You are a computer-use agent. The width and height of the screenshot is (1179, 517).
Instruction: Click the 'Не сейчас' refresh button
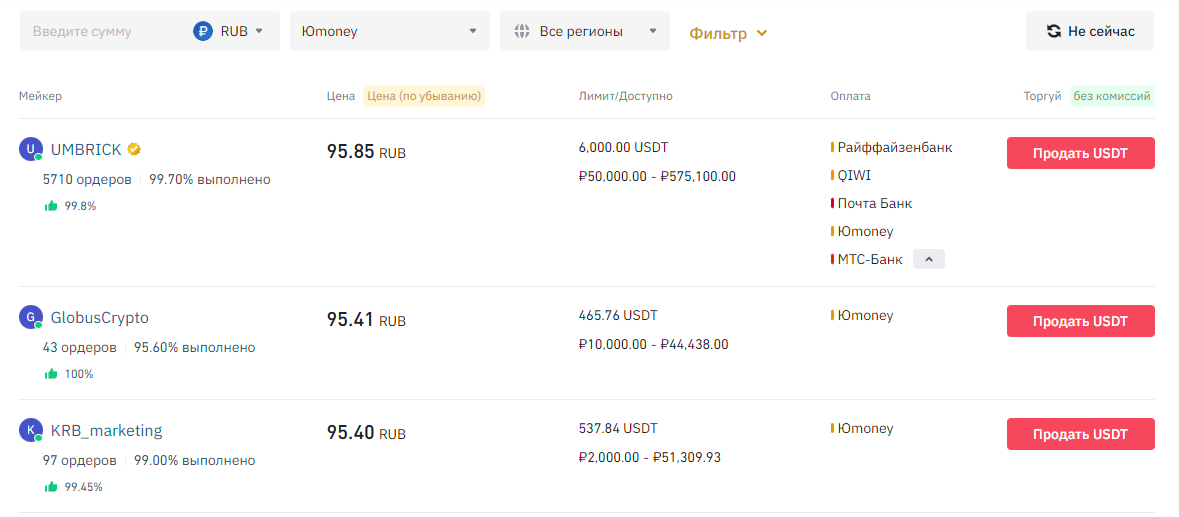tap(1090, 31)
